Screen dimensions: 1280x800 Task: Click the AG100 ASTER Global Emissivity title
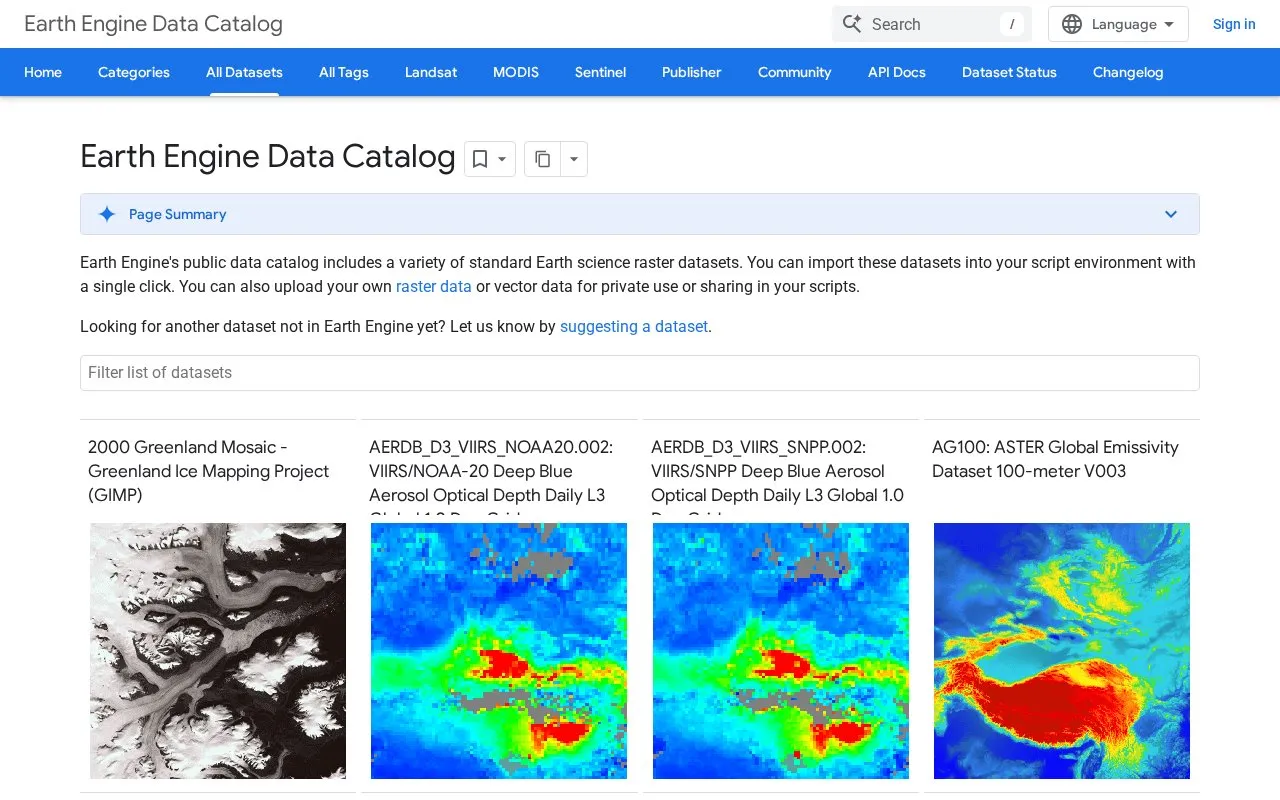1055,459
